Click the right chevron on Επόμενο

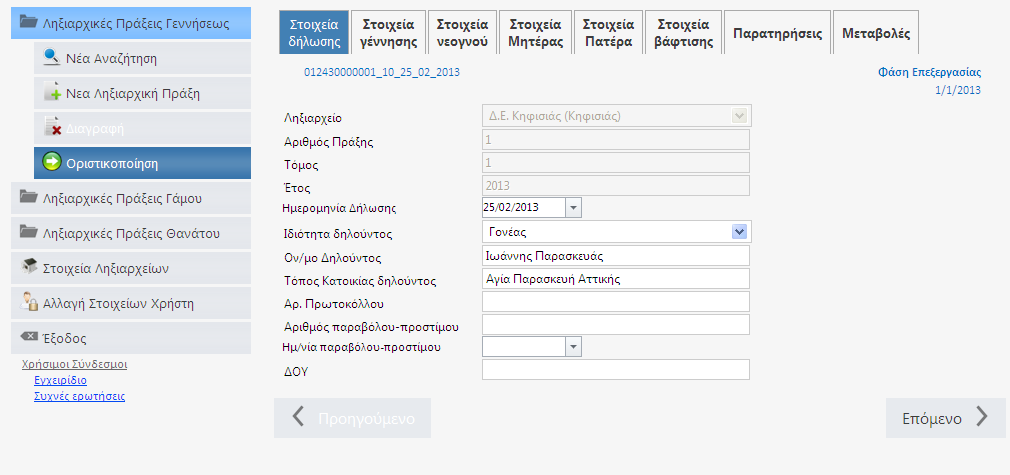pyautogui.click(x=982, y=418)
